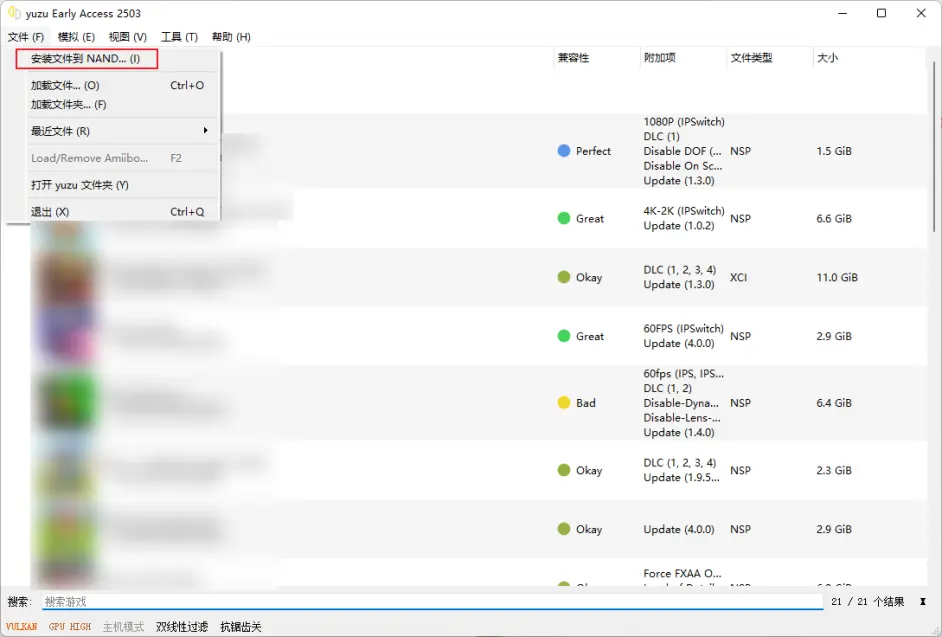Image resolution: width=942 pixels, height=637 pixels.
Task: Click the blue Perfect compatibility dot
Action: [x=564, y=151]
